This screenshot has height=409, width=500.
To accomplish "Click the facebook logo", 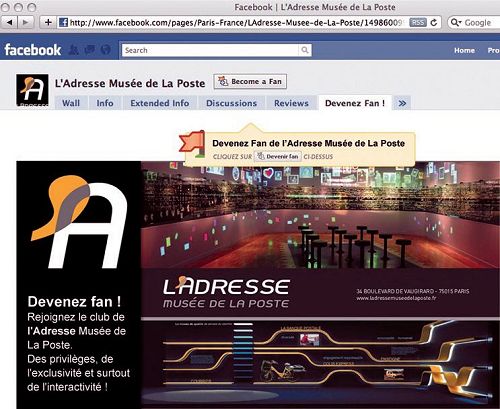I will pyautogui.click(x=33, y=50).
